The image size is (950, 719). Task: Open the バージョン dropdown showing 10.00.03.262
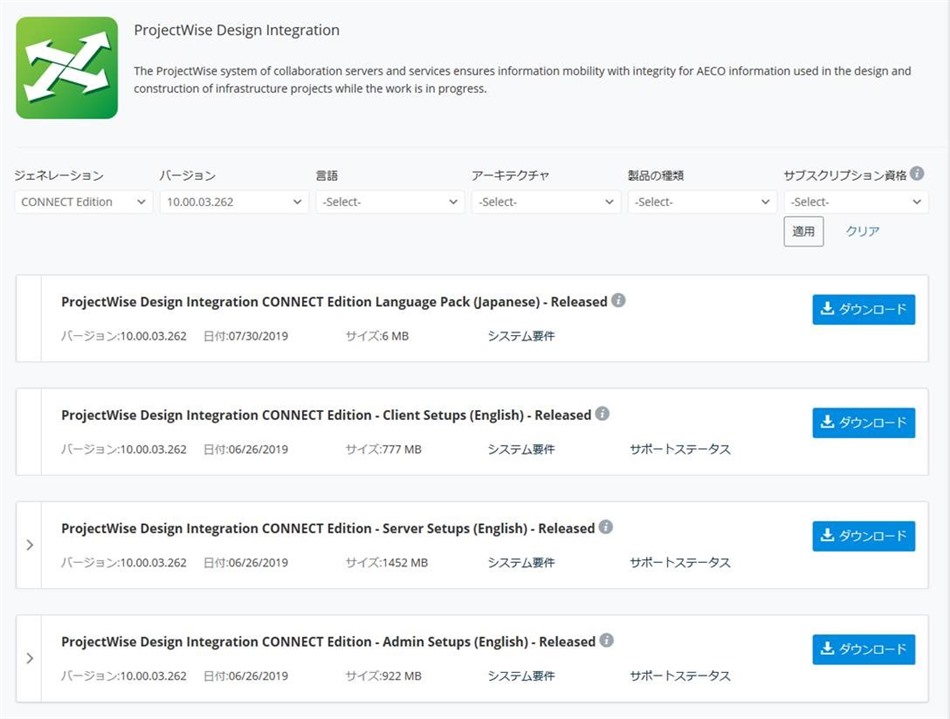[x=233, y=201]
